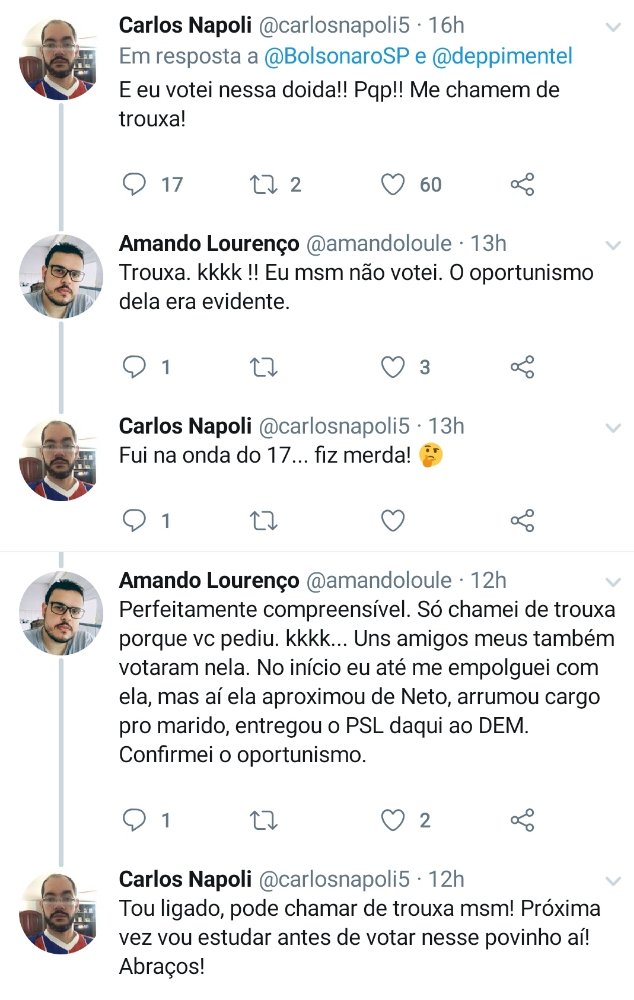Share the 'Trouxa. kkkk' tweet
The width and height of the screenshot is (634, 1000).
click(522, 368)
